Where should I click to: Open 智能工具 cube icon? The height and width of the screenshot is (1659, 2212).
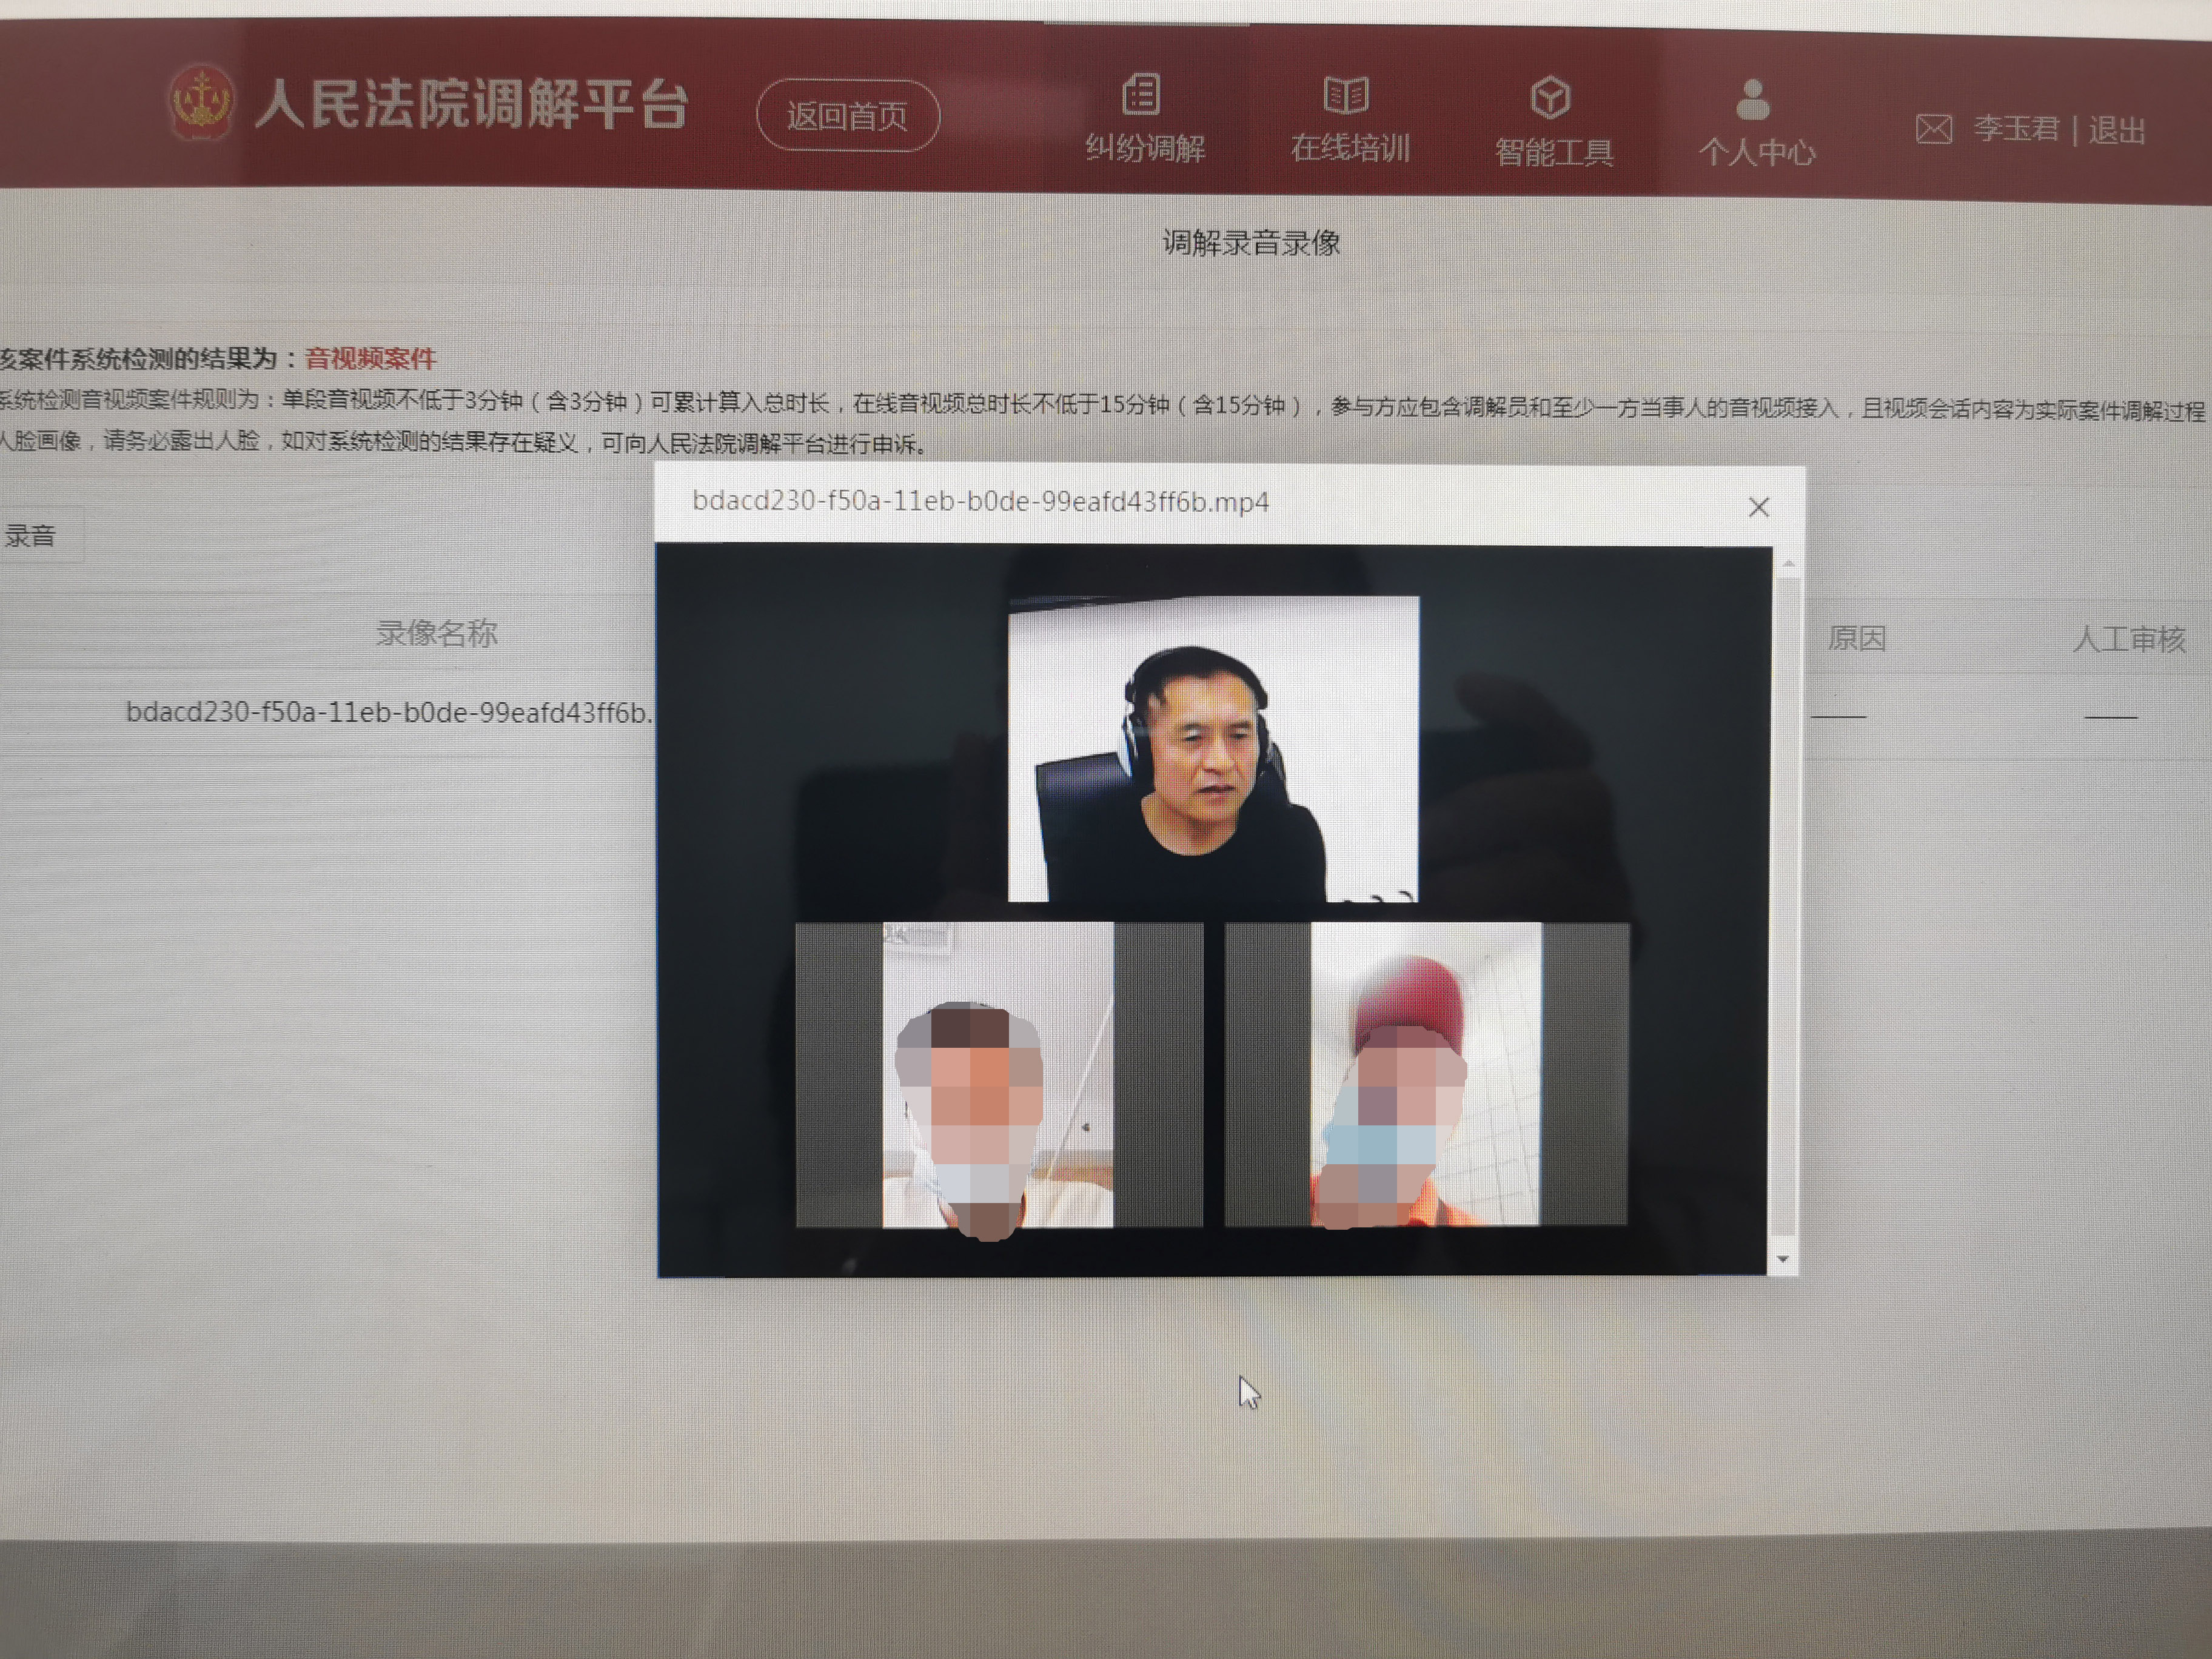(1550, 97)
